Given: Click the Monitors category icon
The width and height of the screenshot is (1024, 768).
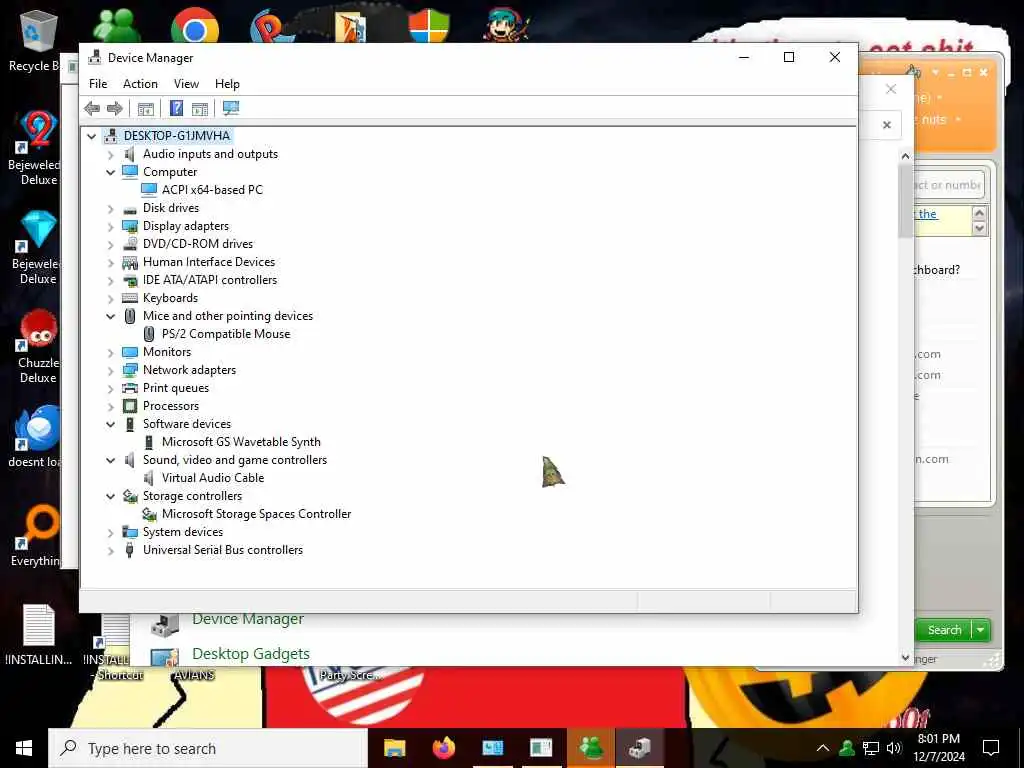Looking at the screenshot, I should (130, 352).
